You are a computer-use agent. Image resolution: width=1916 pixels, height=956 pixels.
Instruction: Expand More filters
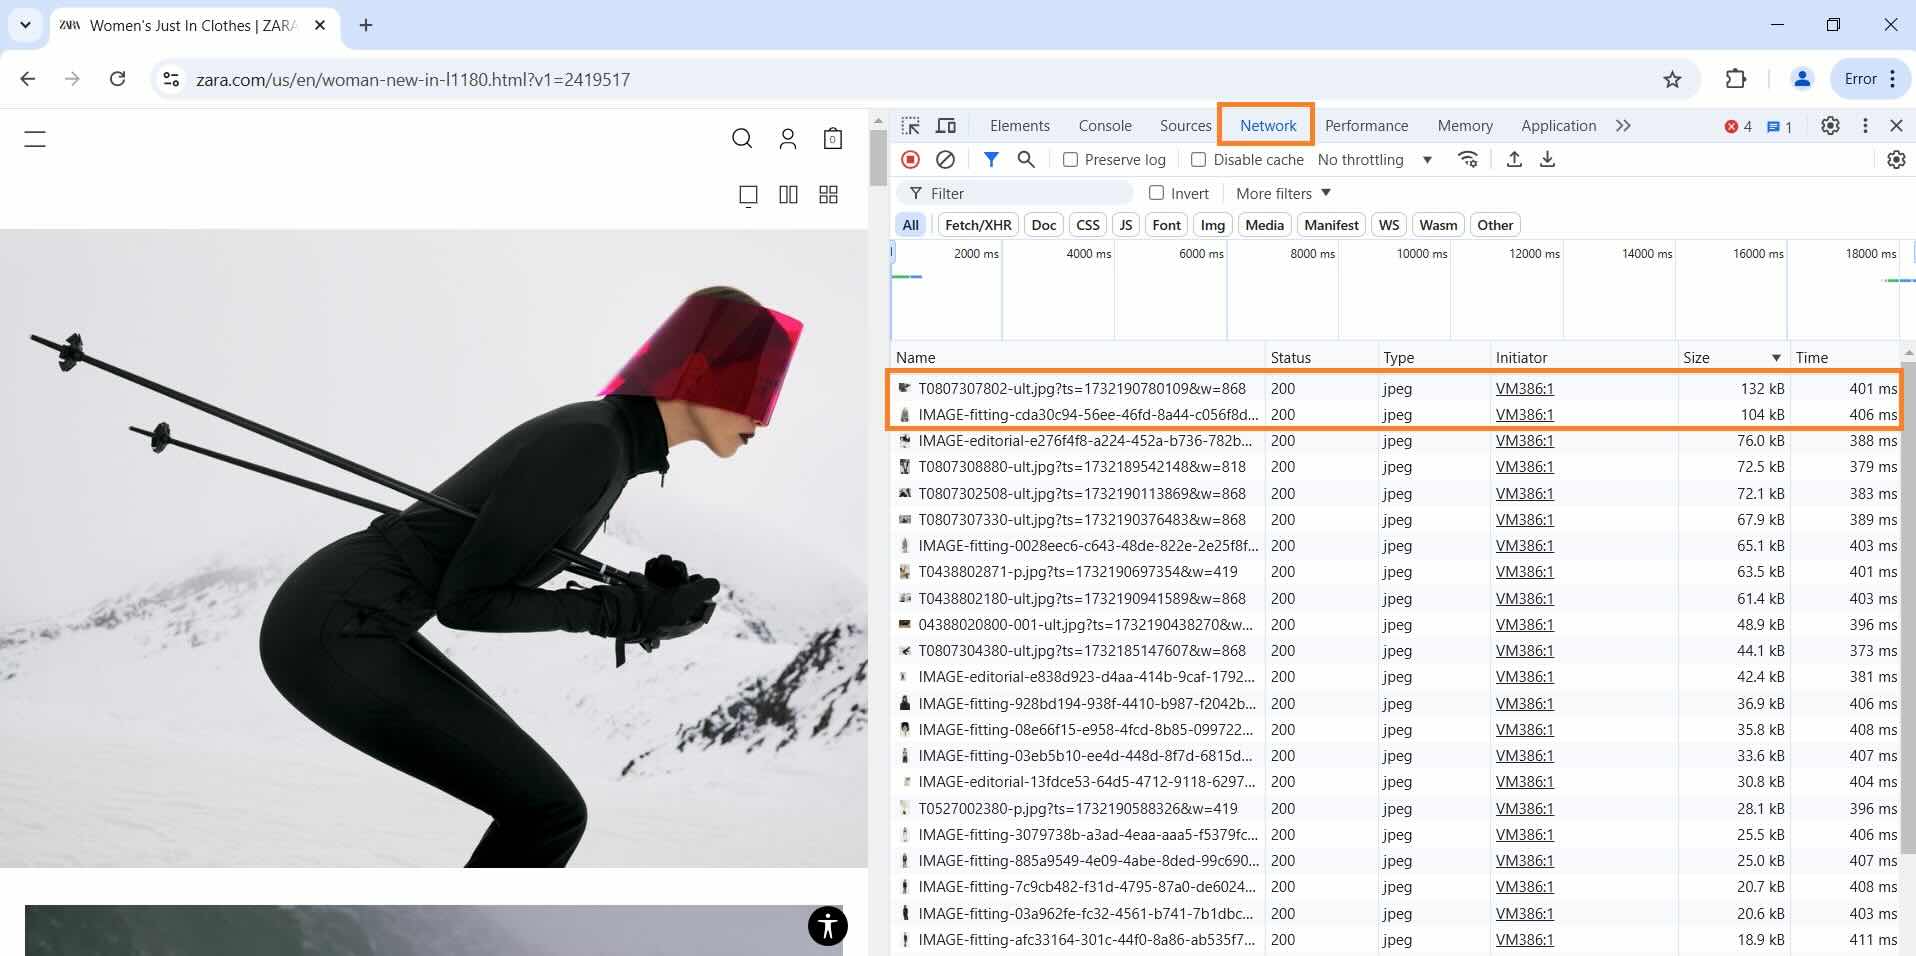pyautogui.click(x=1283, y=193)
